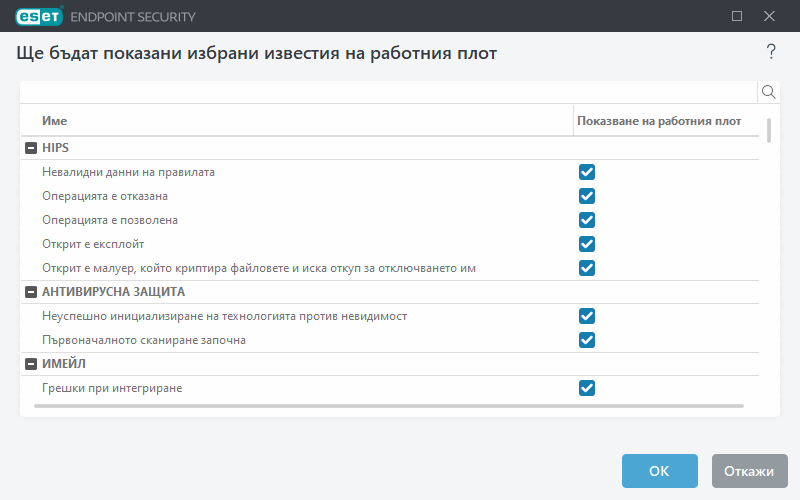
Task: Click the ИМЕЙЛ group label
Action: pyautogui.click(x=64, y=364)
